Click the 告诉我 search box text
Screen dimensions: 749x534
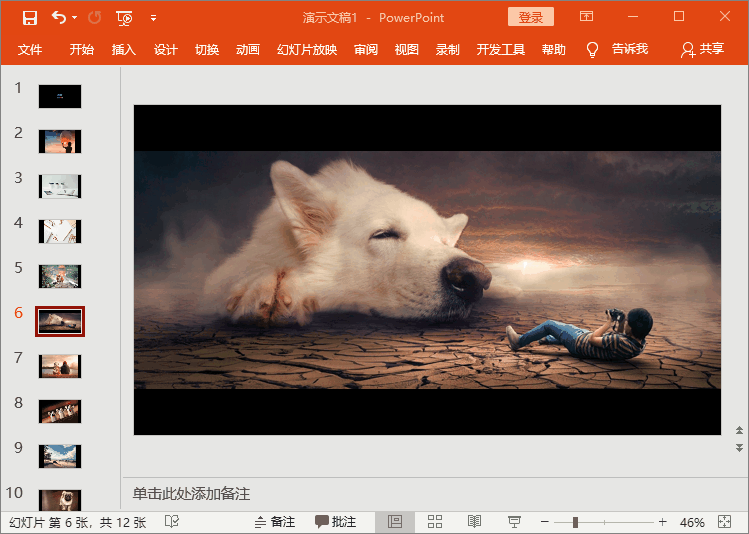pos(630,49)
